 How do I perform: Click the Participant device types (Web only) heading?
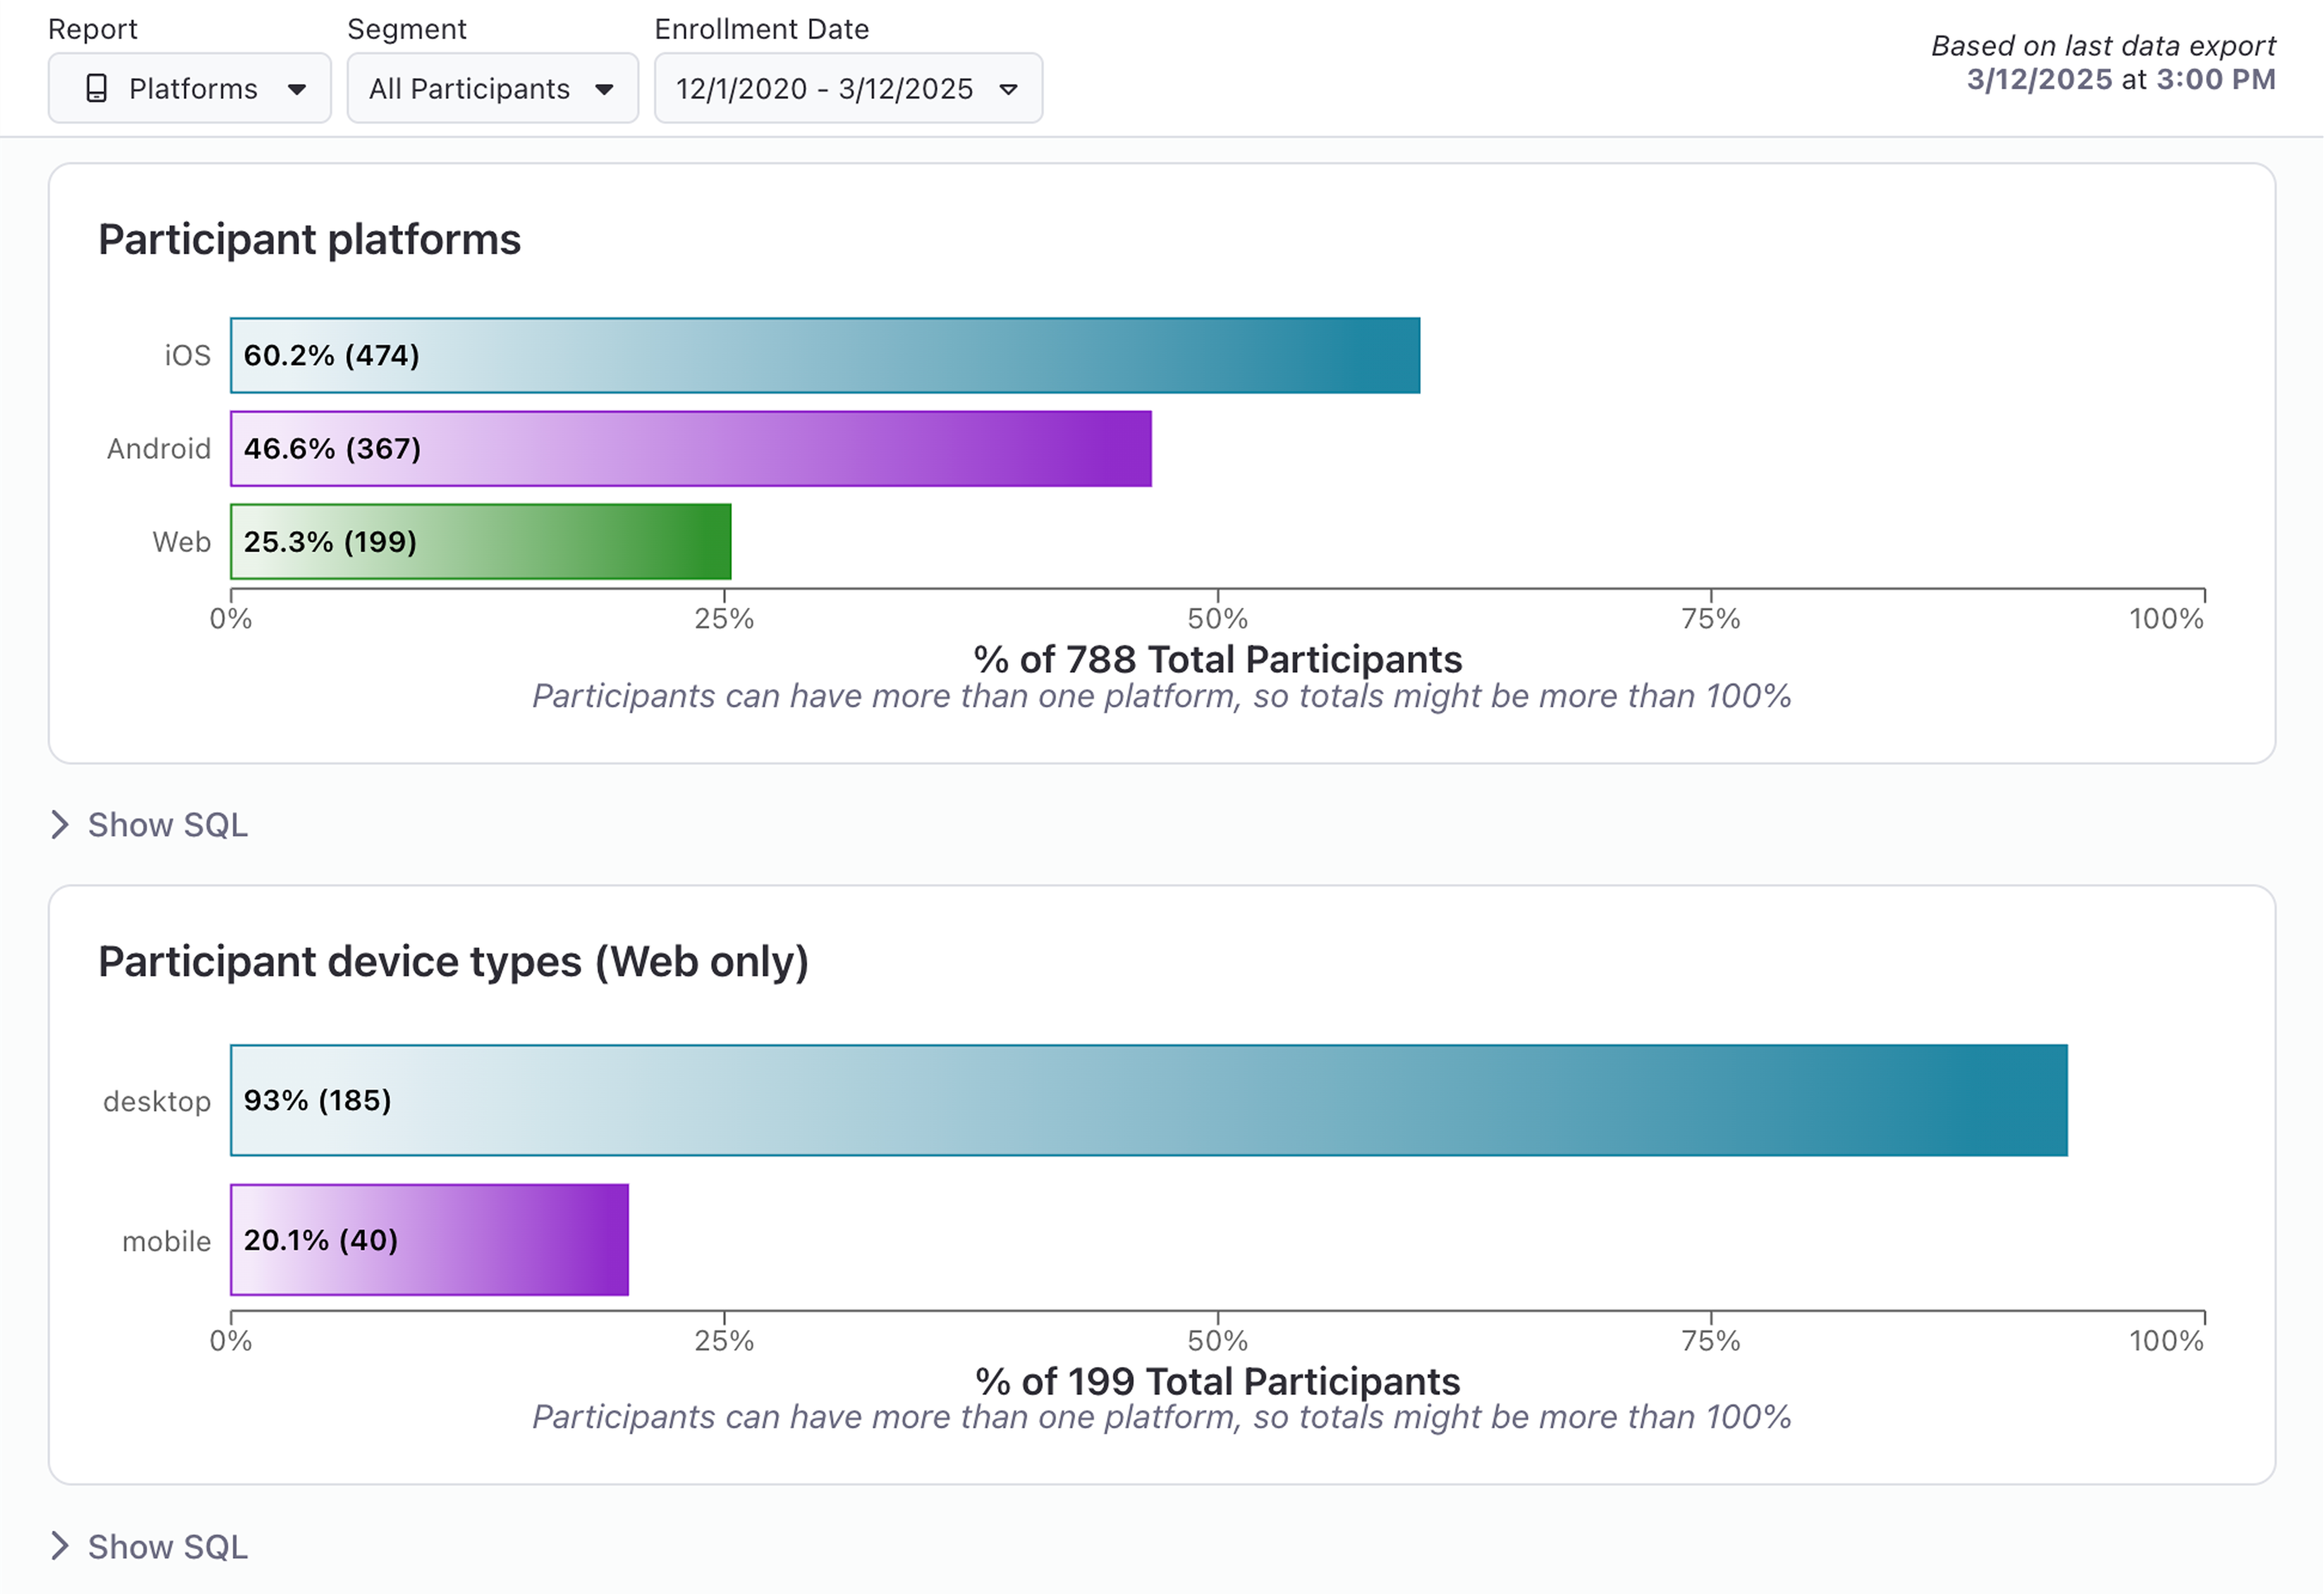[453, 962]
